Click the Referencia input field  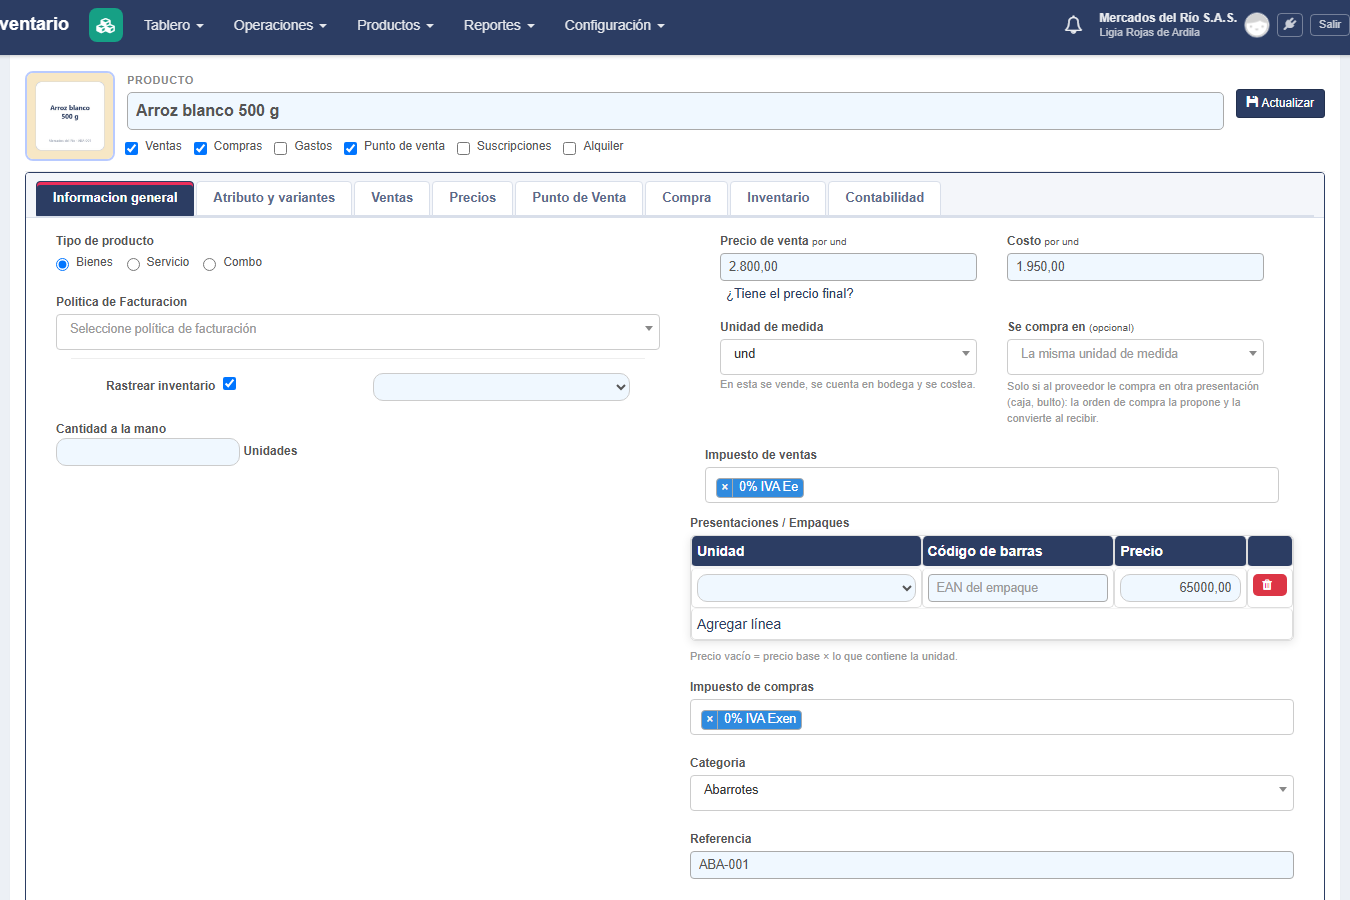pos(992,865)
